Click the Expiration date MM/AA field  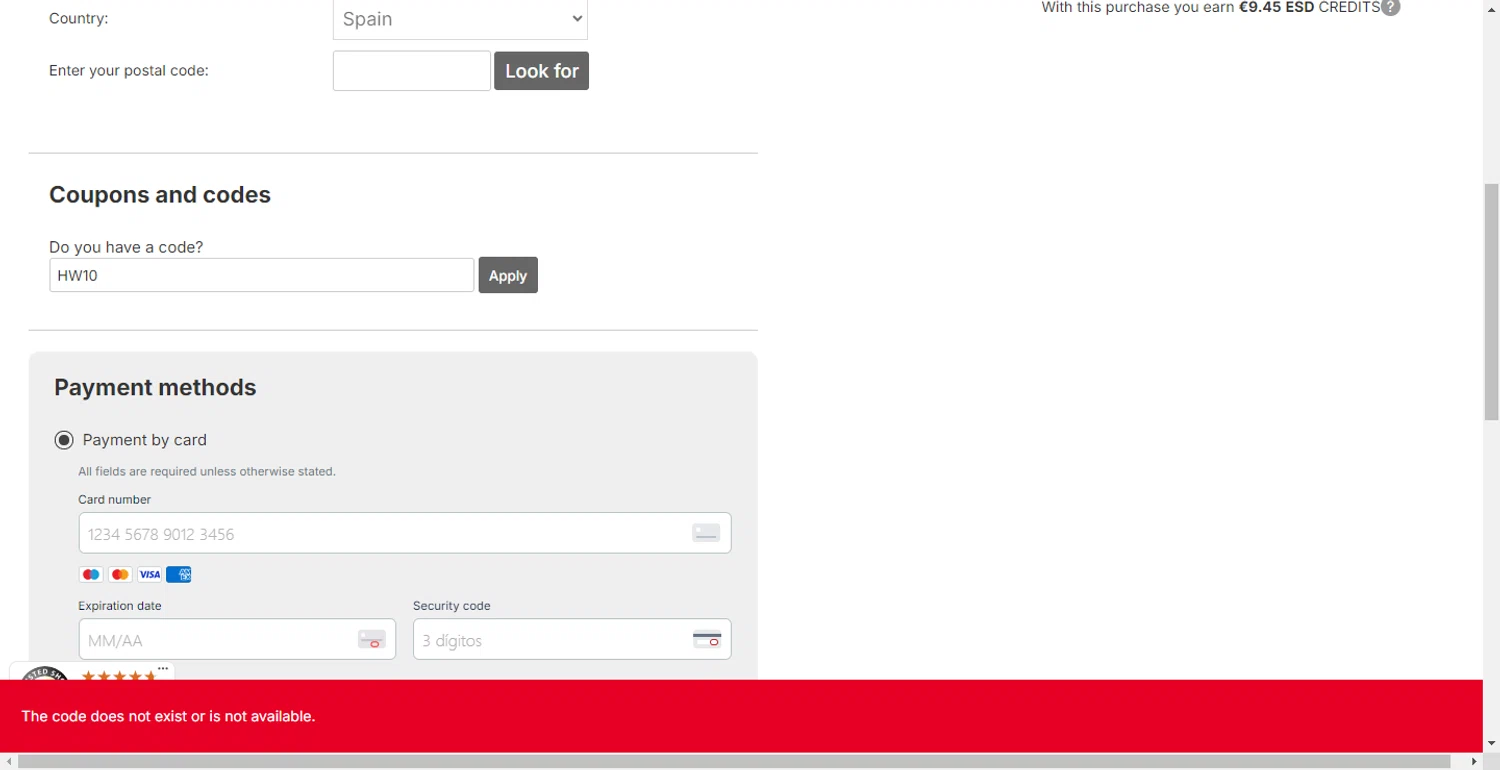(237, 640)
